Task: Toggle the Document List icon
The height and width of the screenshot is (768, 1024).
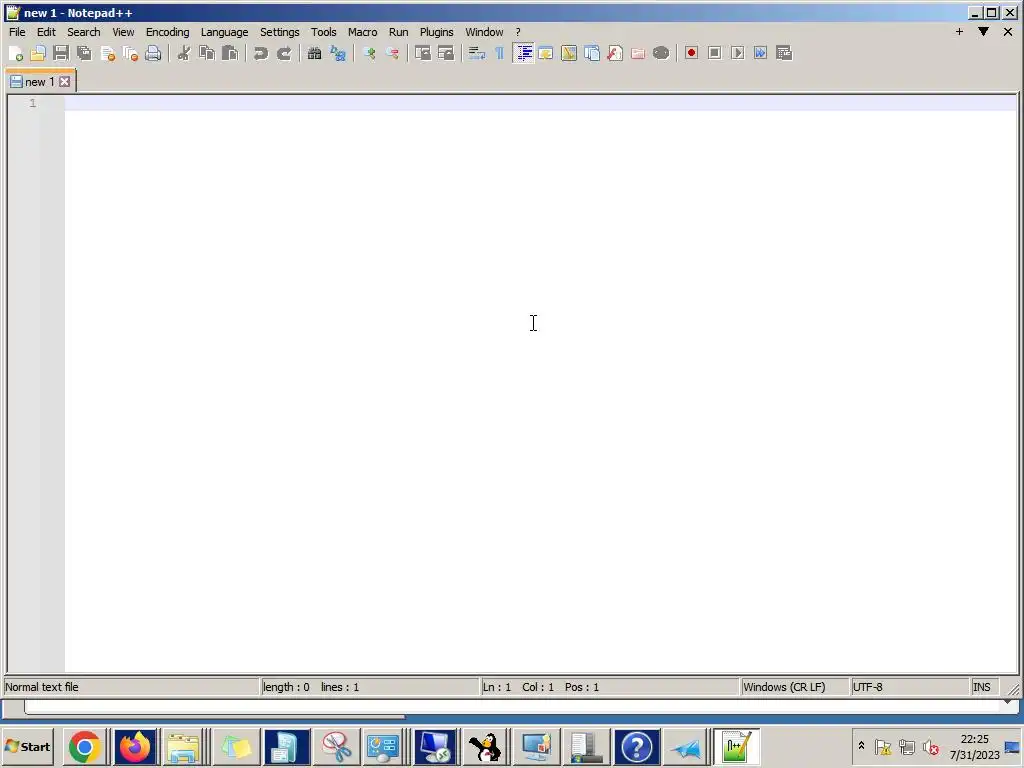Action: [592, 54]
